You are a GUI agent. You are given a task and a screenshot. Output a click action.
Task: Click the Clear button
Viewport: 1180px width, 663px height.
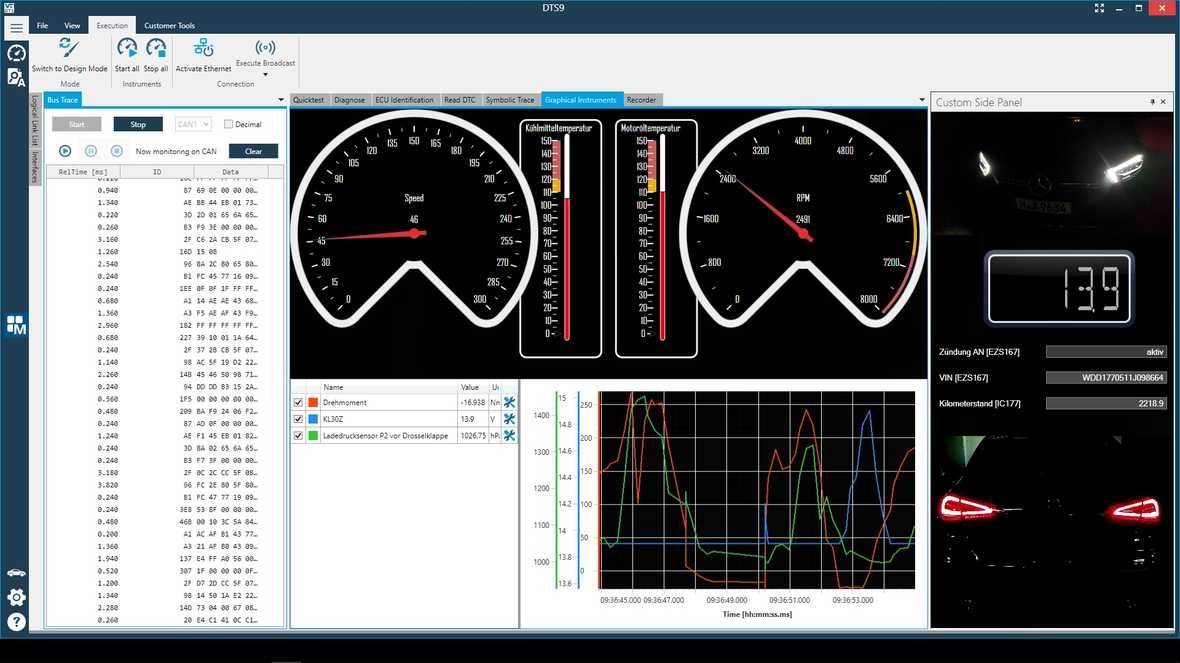pos(253,151)
